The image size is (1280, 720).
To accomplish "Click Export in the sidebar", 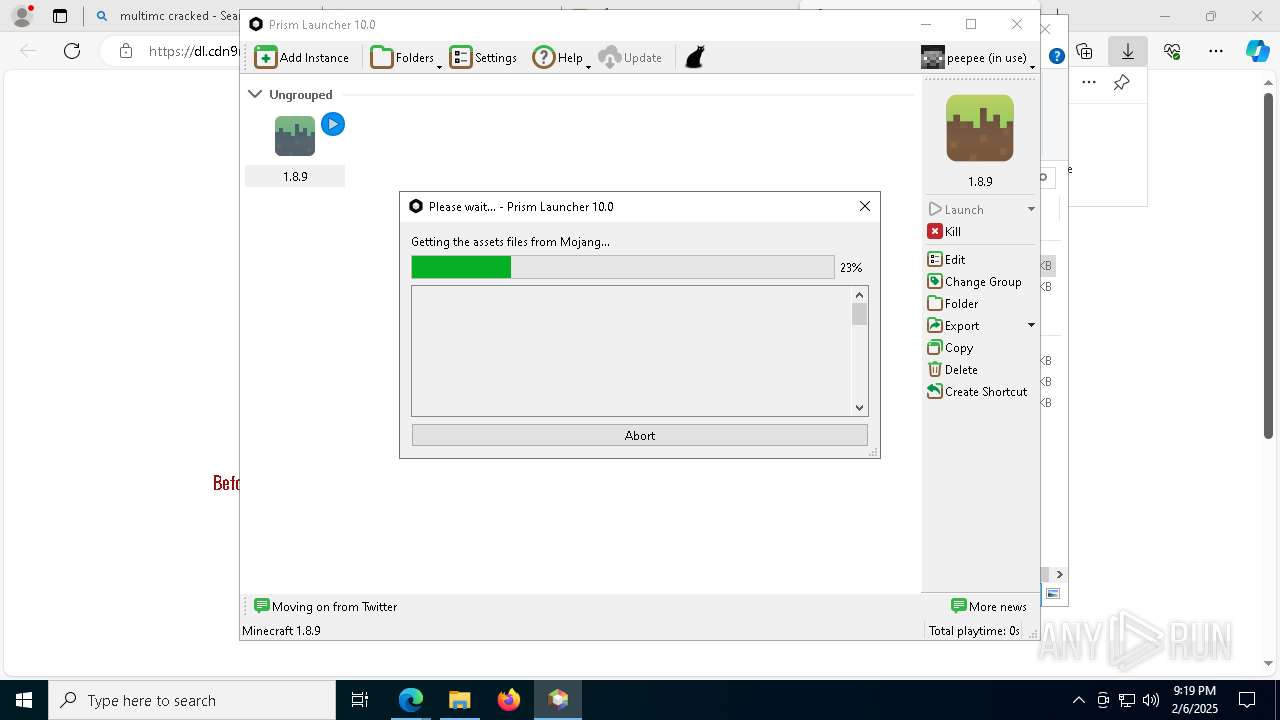I will (x=954, y=325).
